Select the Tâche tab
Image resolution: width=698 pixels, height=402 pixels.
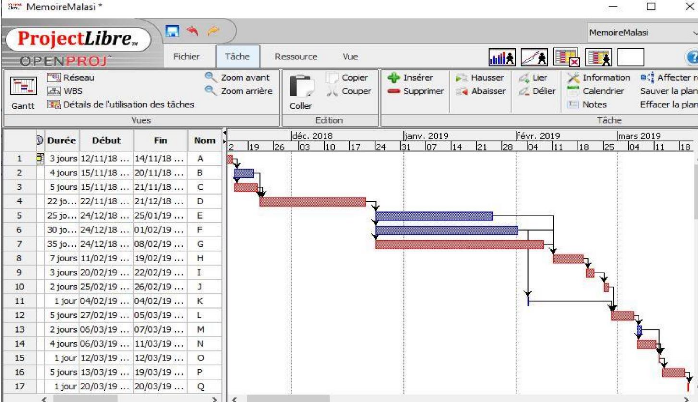coord(237,57)
